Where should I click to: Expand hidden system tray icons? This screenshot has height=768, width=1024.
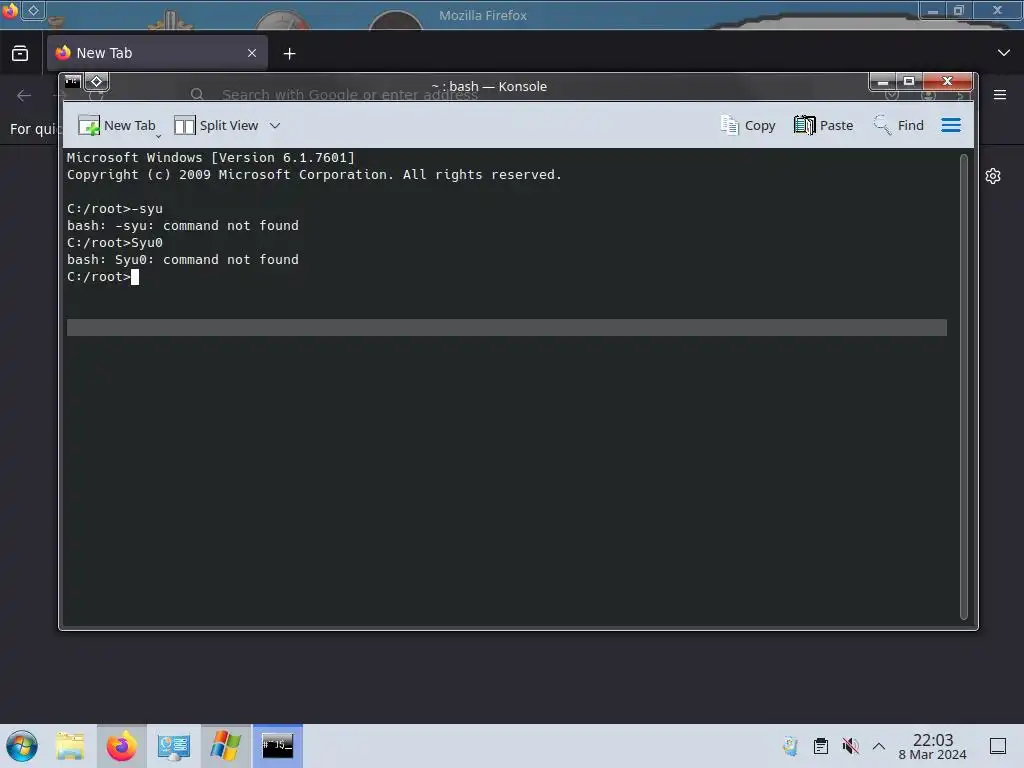point(879,746)
